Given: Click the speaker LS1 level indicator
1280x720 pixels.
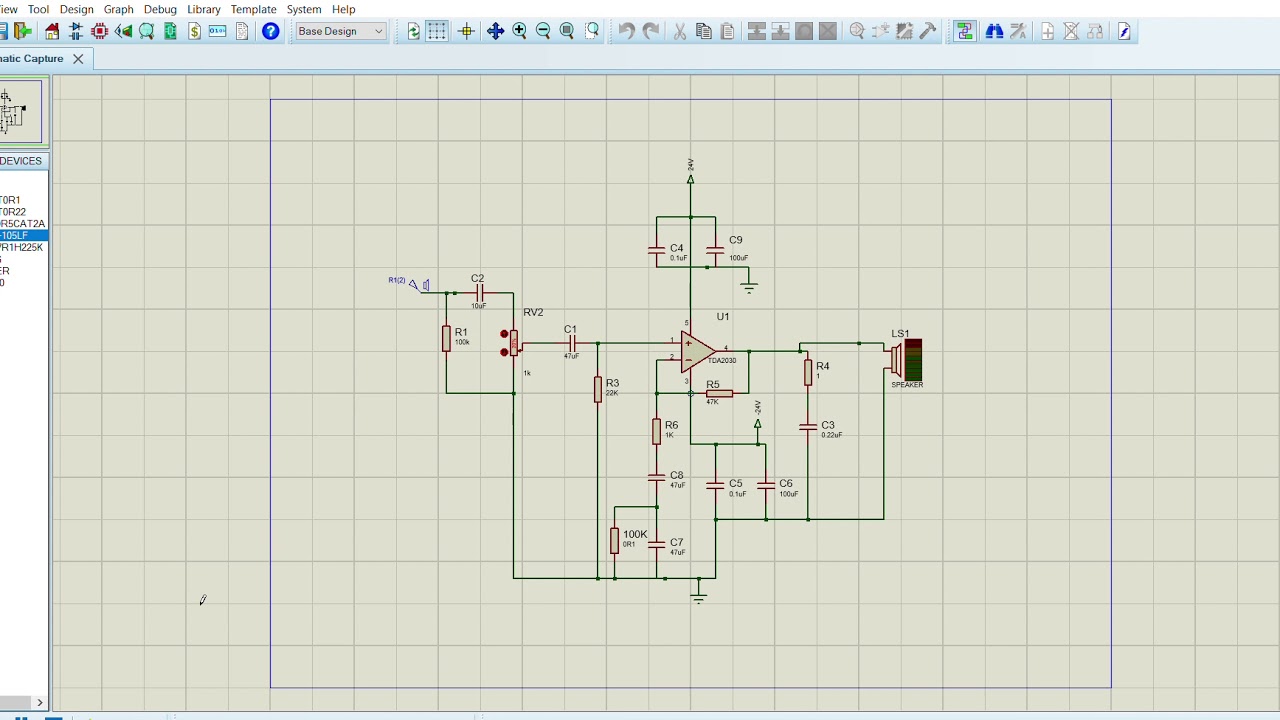Looking at the screenshot, I should pyautogui.click(x=913, y=360).
